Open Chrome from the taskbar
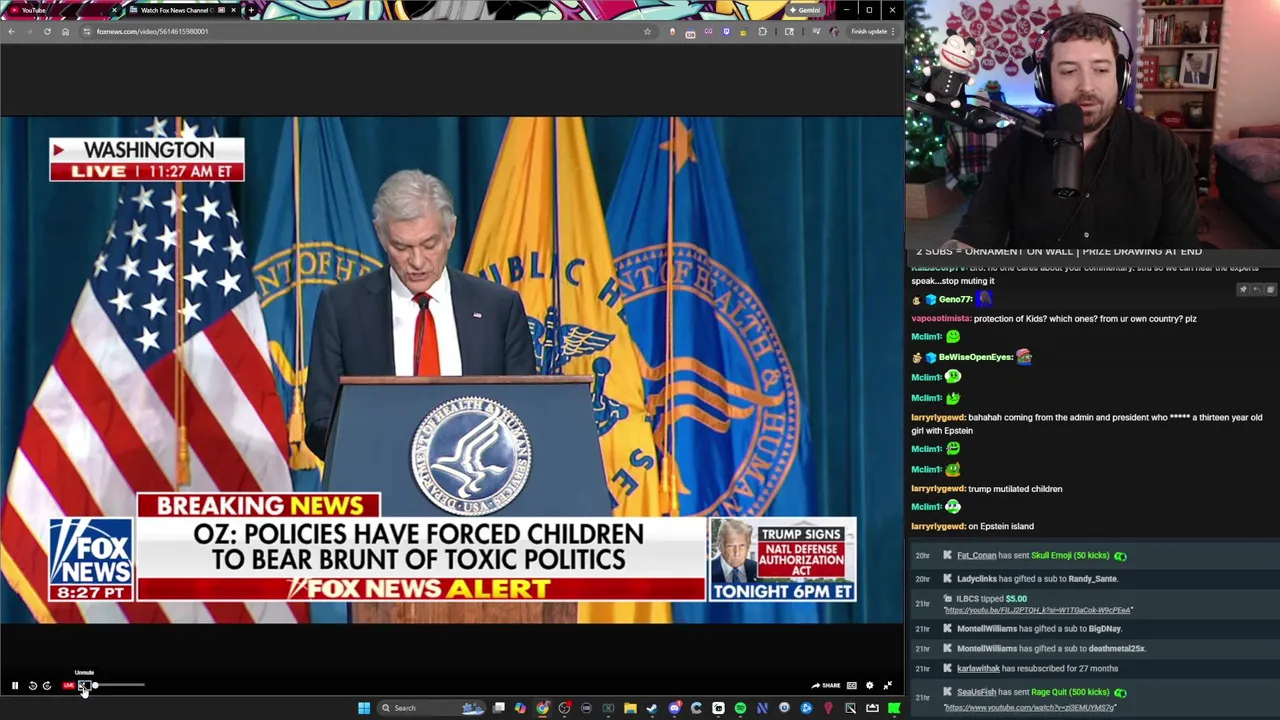The image size is (1280, 720). [542, 708]
